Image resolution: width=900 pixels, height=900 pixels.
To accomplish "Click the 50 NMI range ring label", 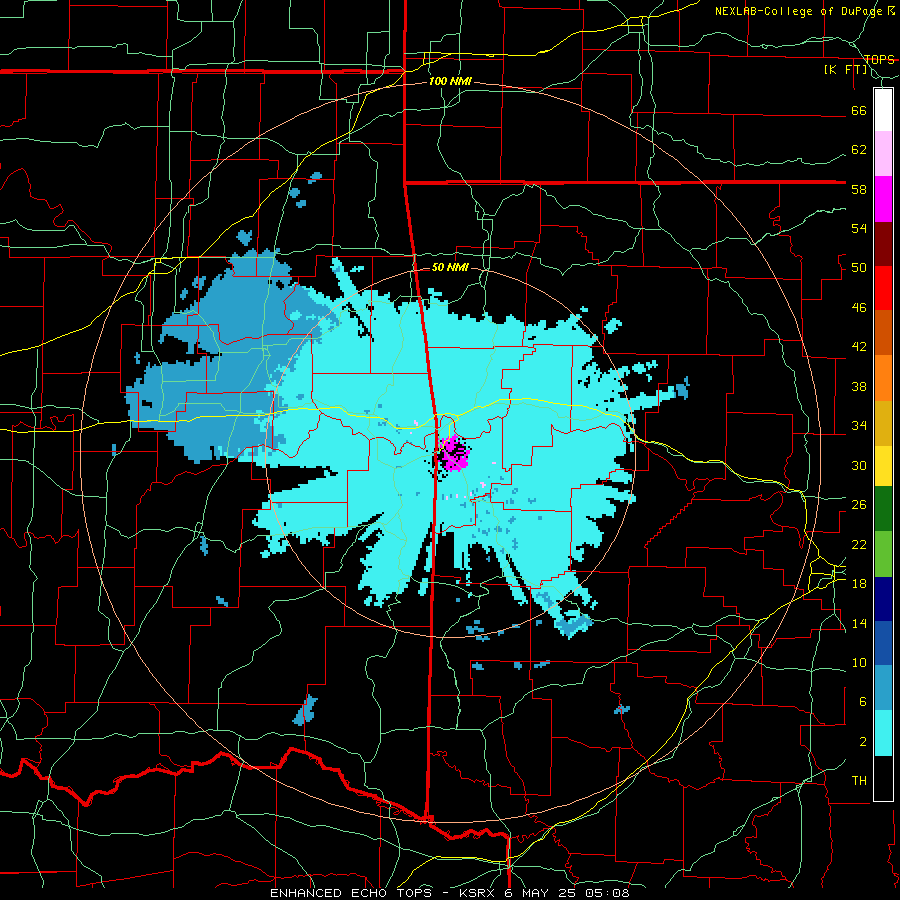I will tap(450, 267).
